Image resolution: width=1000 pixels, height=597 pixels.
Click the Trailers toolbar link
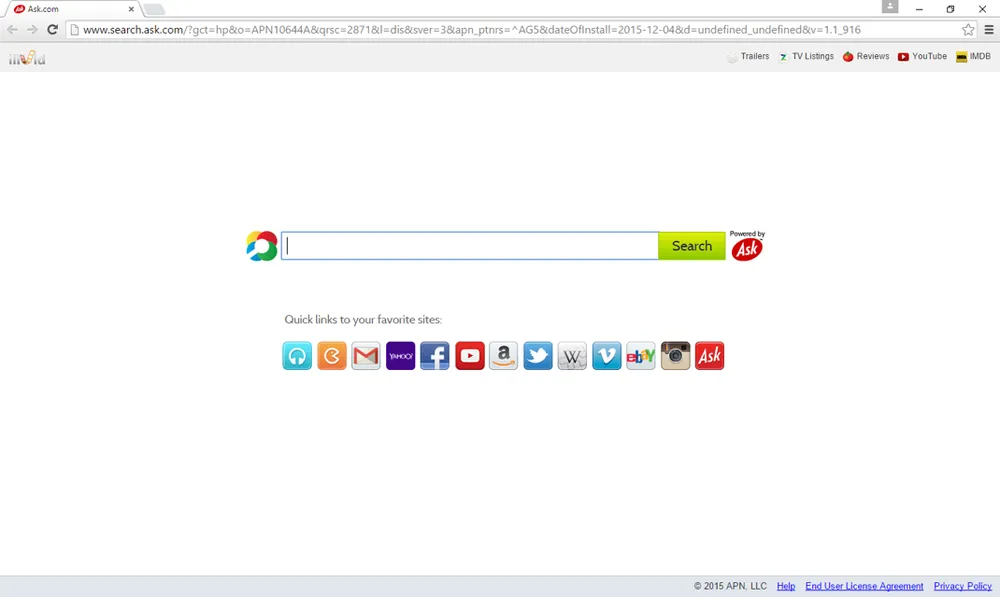tap(748, 57)
